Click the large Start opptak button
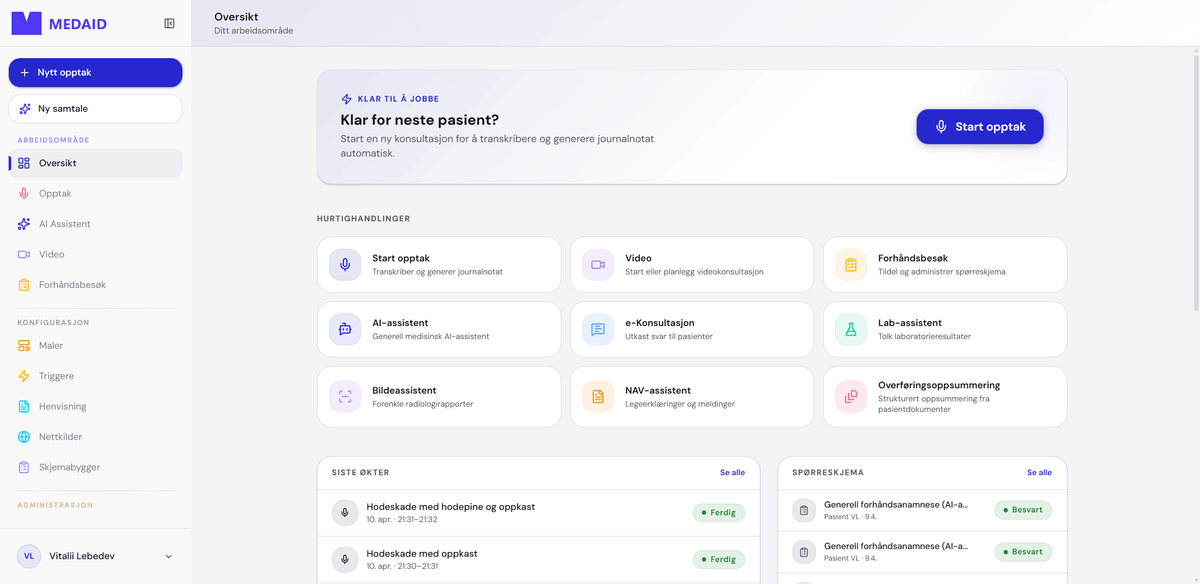1200x584 pixels. [x=980, y=127]
